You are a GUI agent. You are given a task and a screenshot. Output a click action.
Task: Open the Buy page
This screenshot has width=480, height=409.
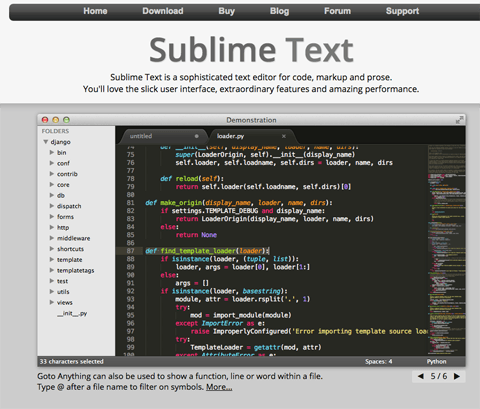pyautogui.click(x=227, y=11)
